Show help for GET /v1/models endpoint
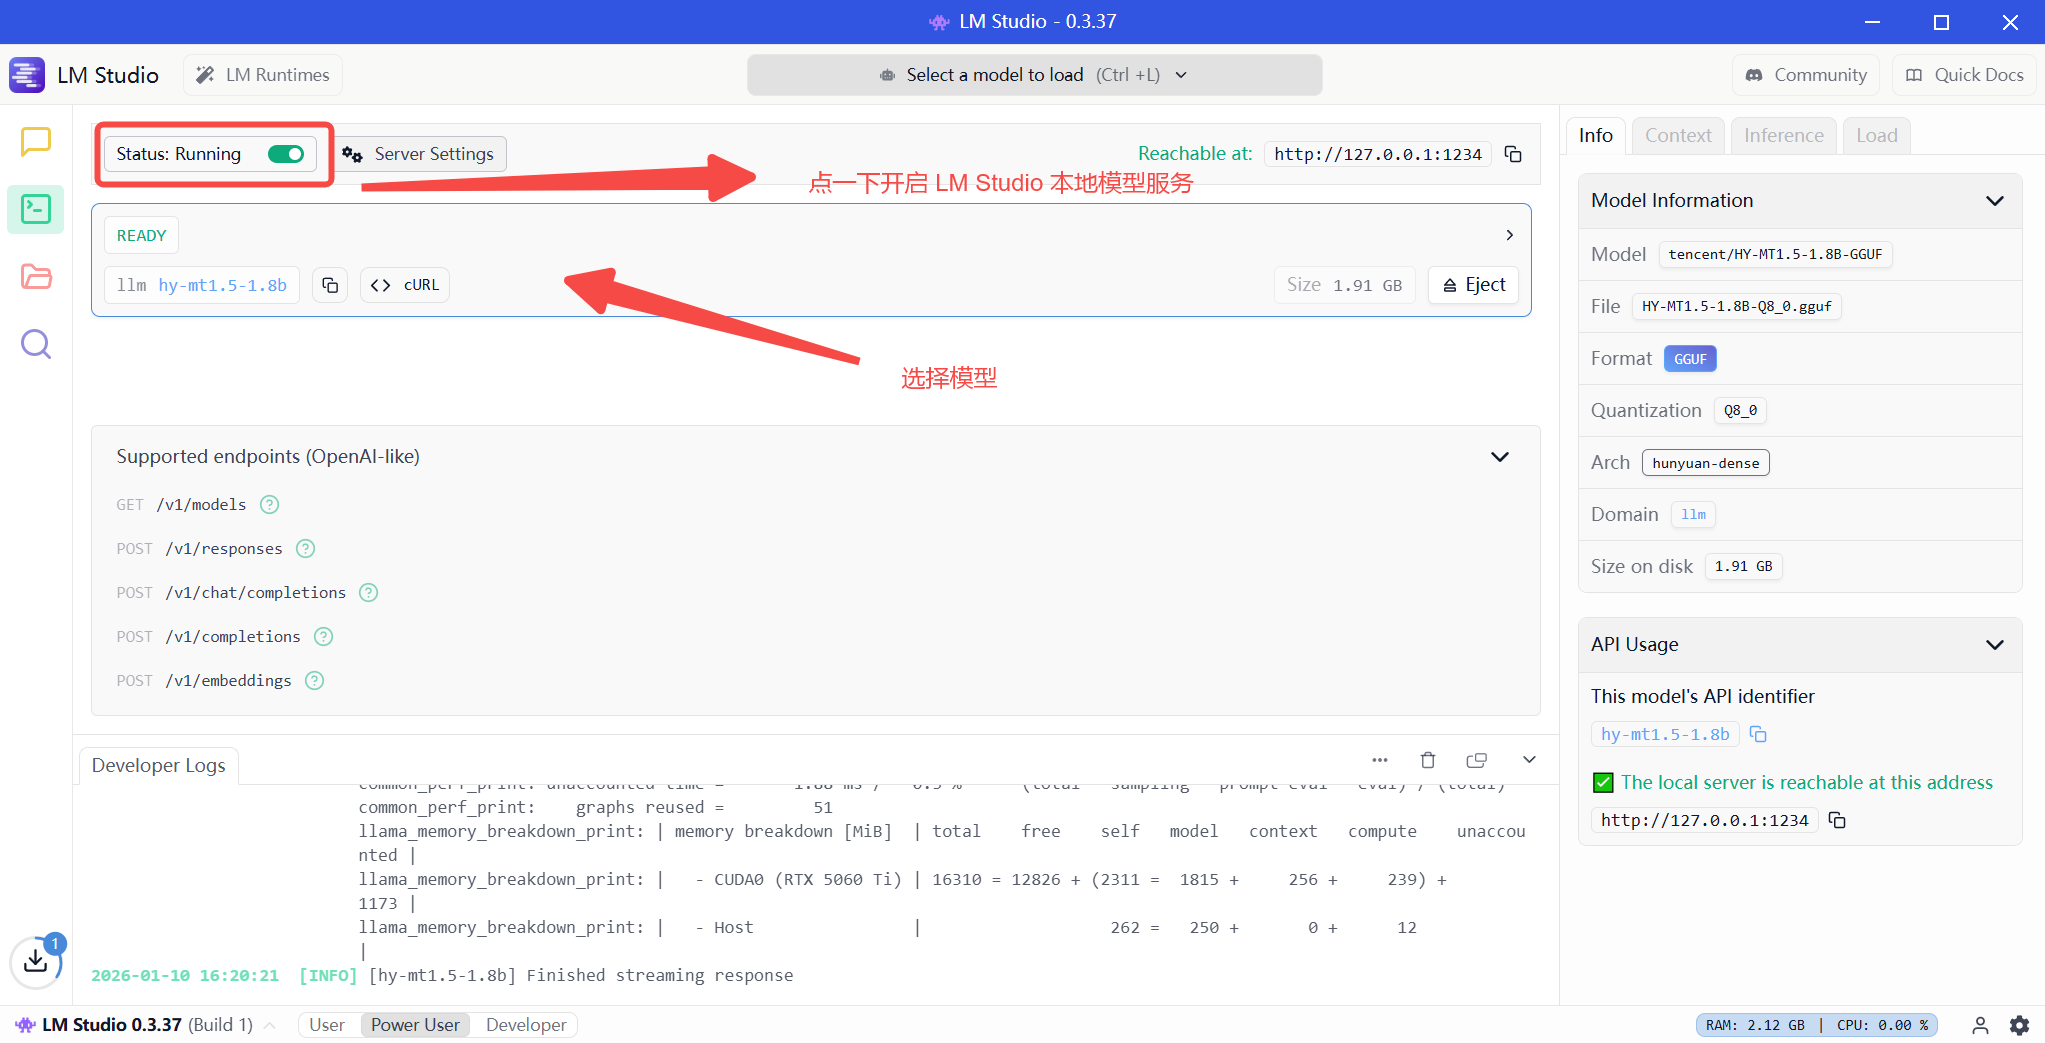The height and width of the screenshot is (1043, 2045). (270, 505)
